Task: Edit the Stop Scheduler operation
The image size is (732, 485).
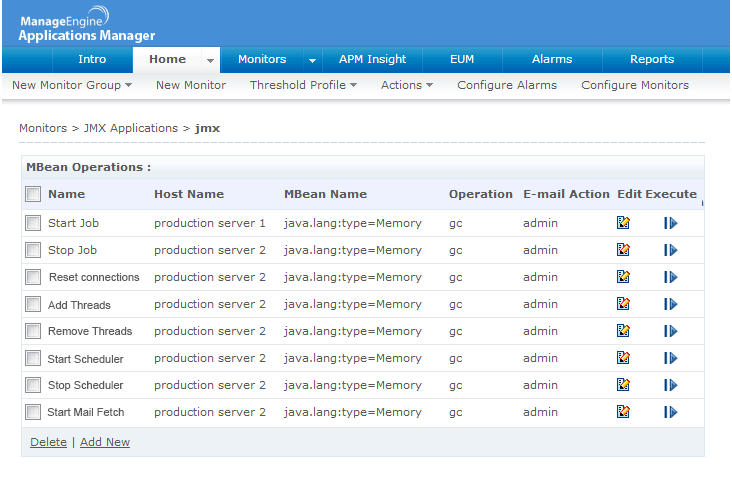Action: pyautogui.click(x=623, y=385)
